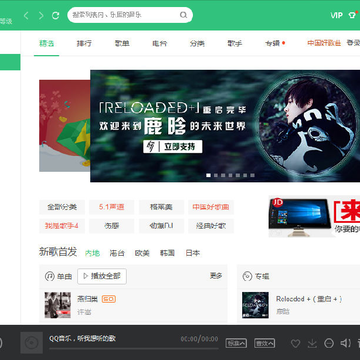Viewport: 360px width, 360px height.
Task: Click 播放全部 to play all
Action: pos(102,276)
